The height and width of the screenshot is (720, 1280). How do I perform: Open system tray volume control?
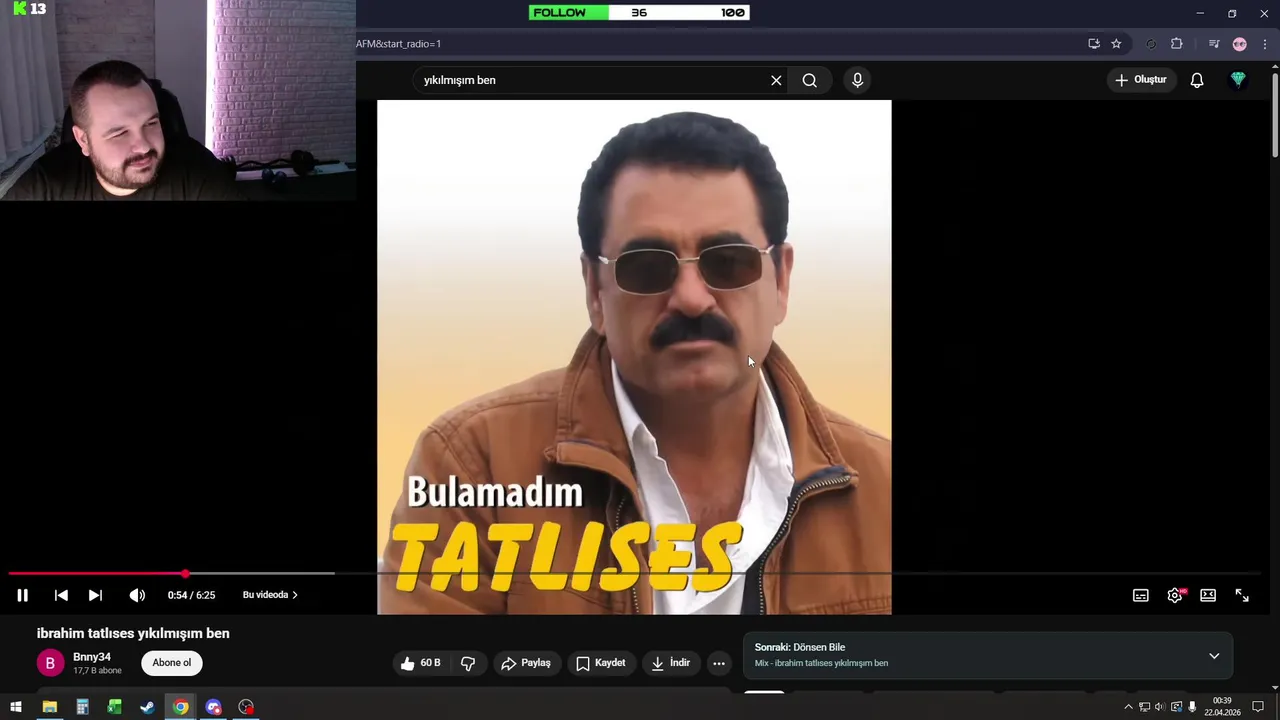[1160, 707]
